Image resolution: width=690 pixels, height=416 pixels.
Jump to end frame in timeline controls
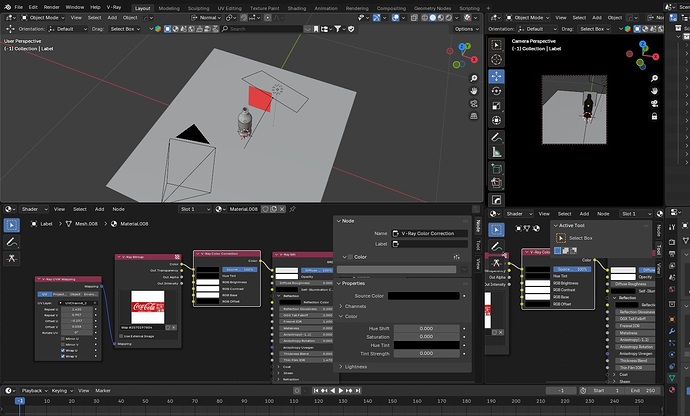pos(358,390)
